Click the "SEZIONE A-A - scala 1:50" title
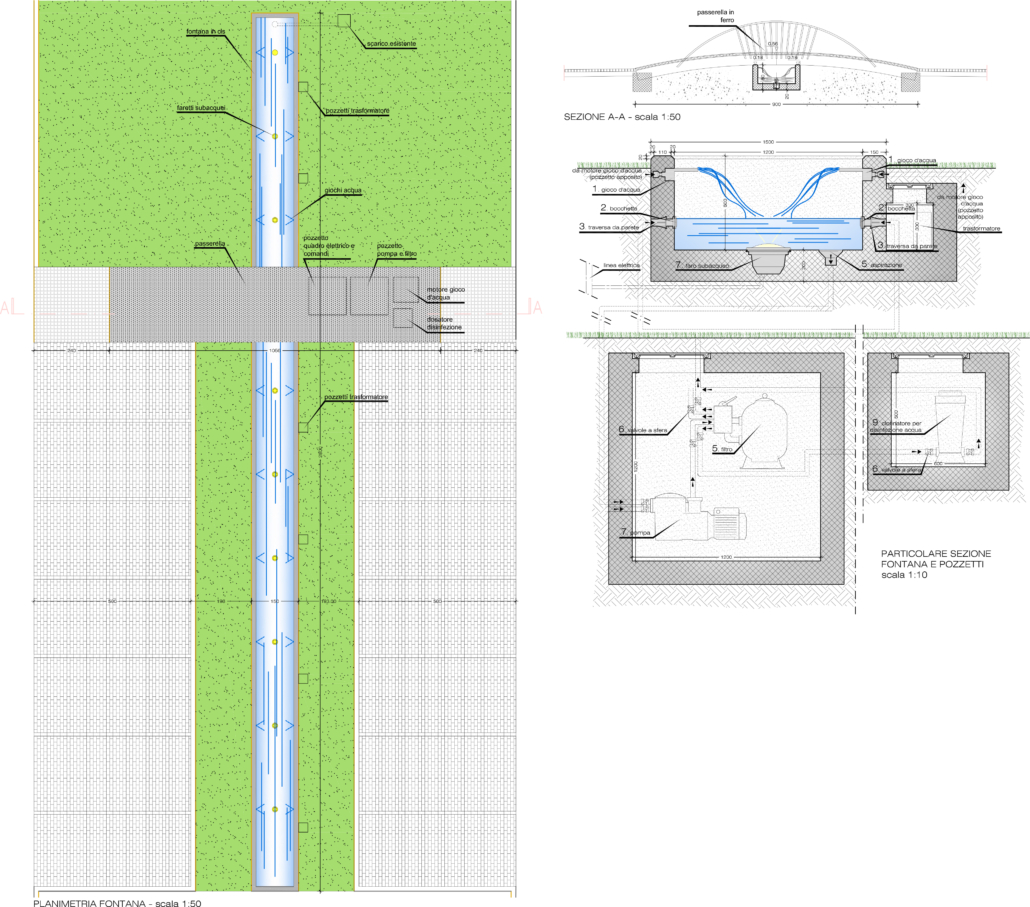This screenshot has width=1030, height=907. (622, 117)
